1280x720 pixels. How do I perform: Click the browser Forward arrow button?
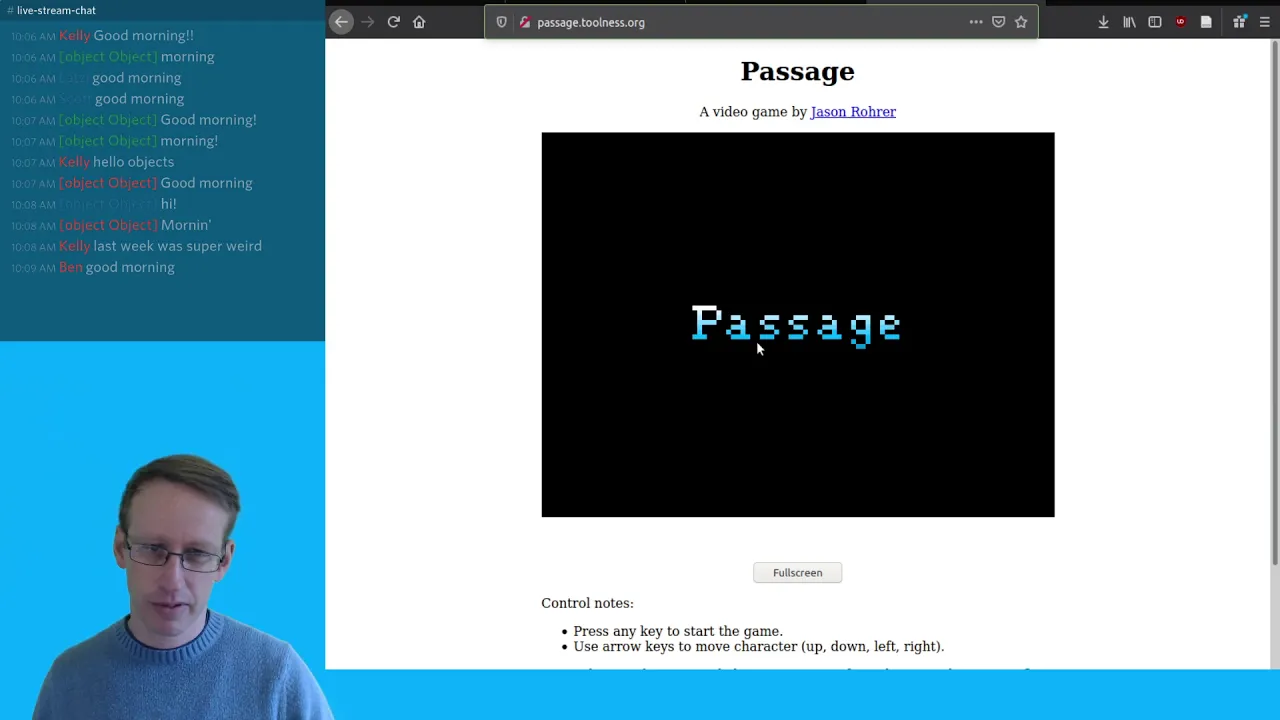point(368,22)
